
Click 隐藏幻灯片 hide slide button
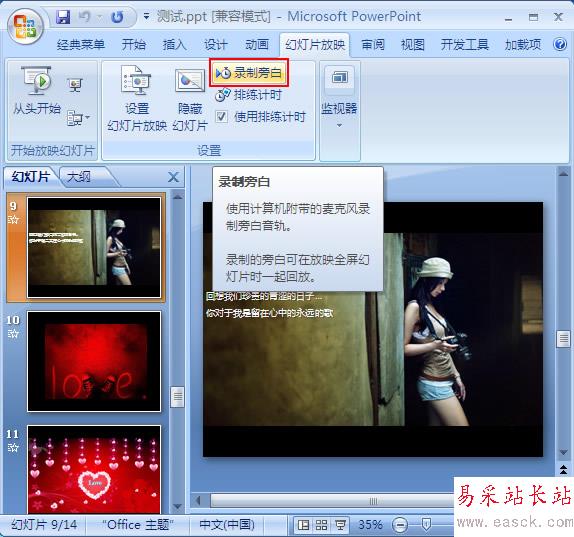click(190, 100)
